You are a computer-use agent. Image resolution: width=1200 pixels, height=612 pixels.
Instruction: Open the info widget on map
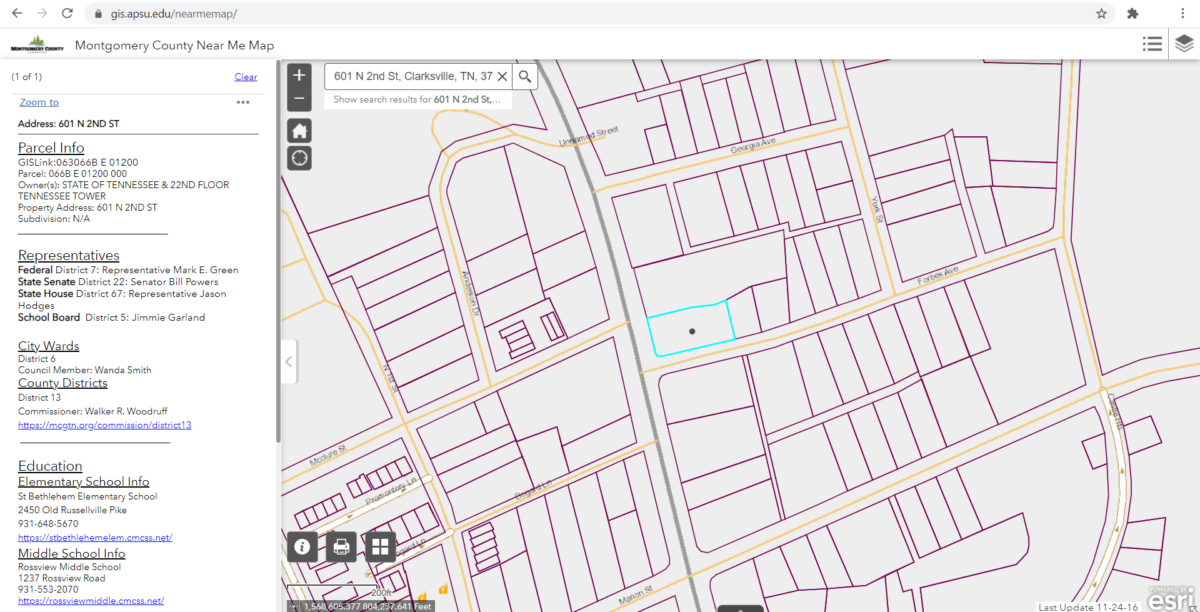click(303, 547)
